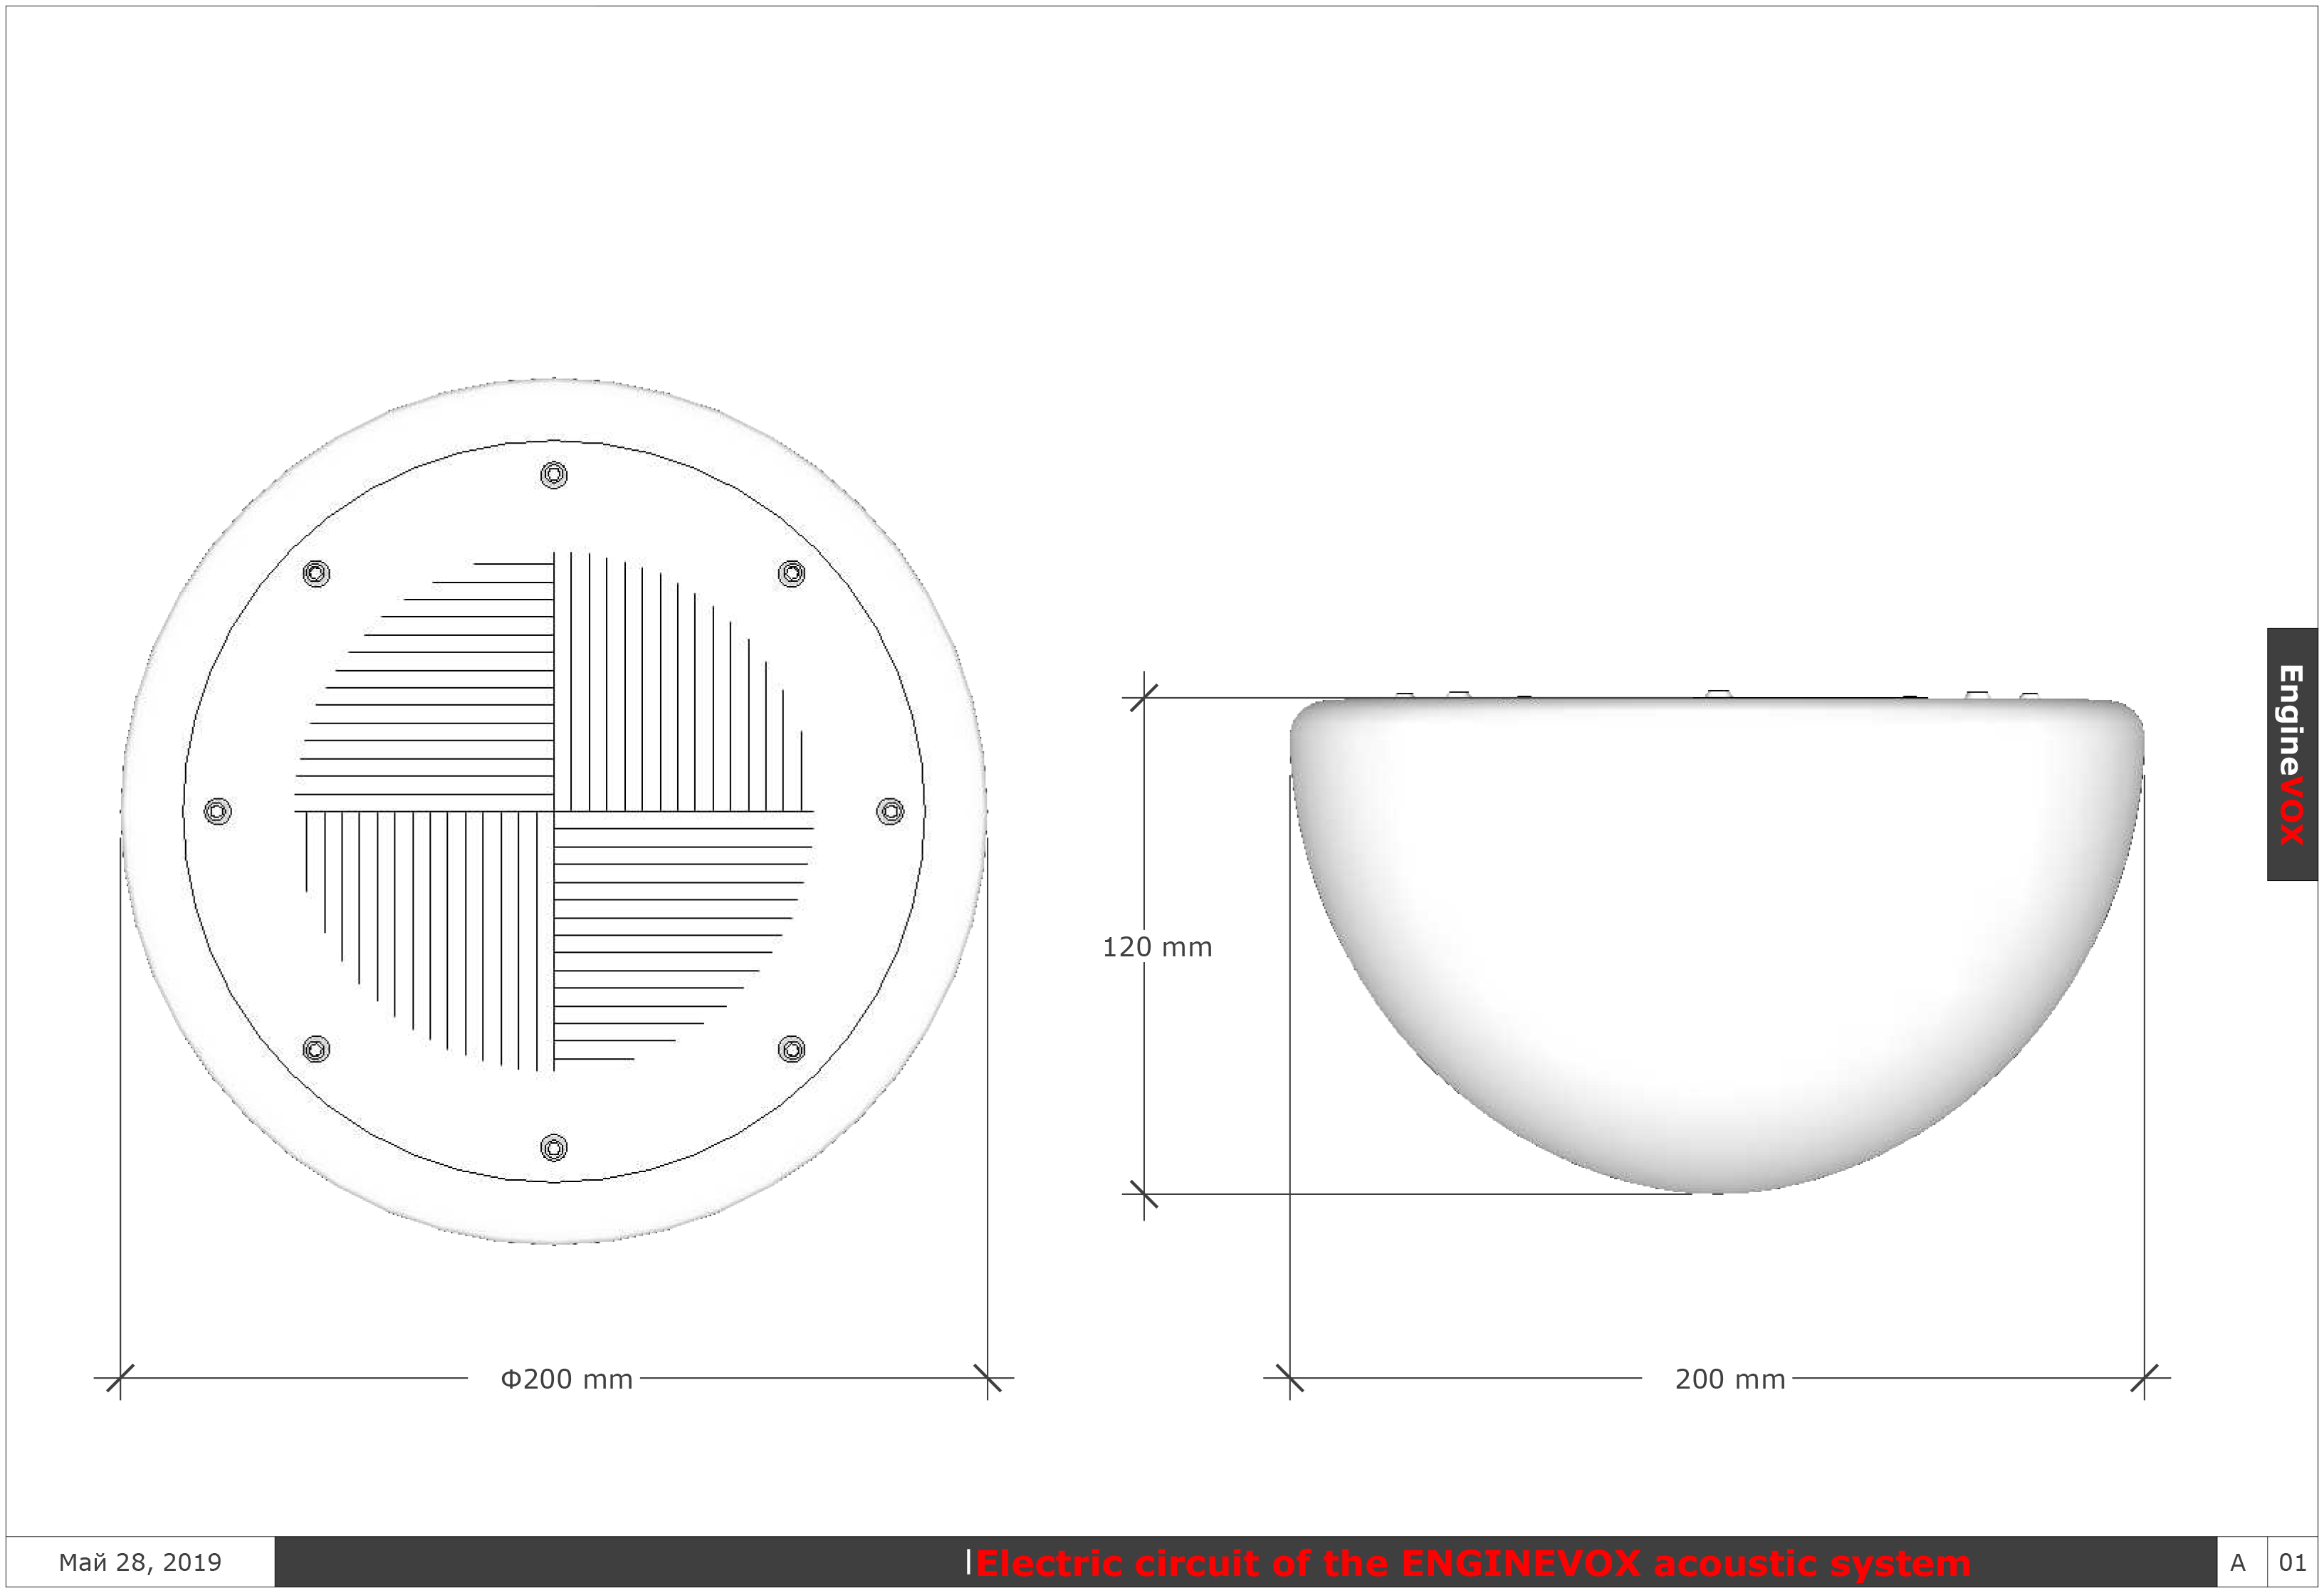Viewport: 2324px width, 1593px height.
Task: Click the EngineVOX logo tab on right edge
Action: [2291, 754]
